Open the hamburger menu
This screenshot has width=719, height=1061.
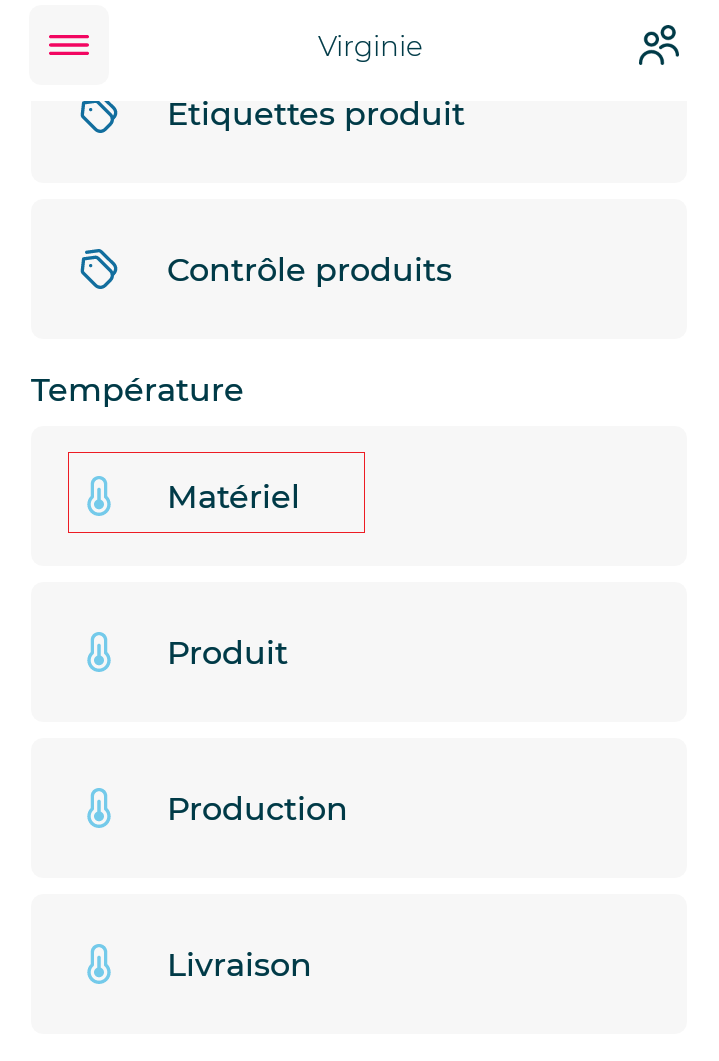[69, 45]
